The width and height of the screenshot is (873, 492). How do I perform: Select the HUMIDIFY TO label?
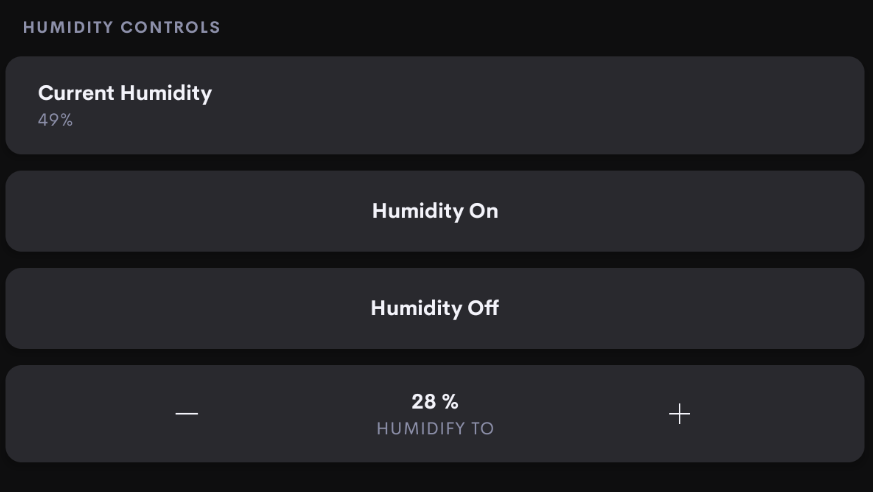(x=435, y=429)
